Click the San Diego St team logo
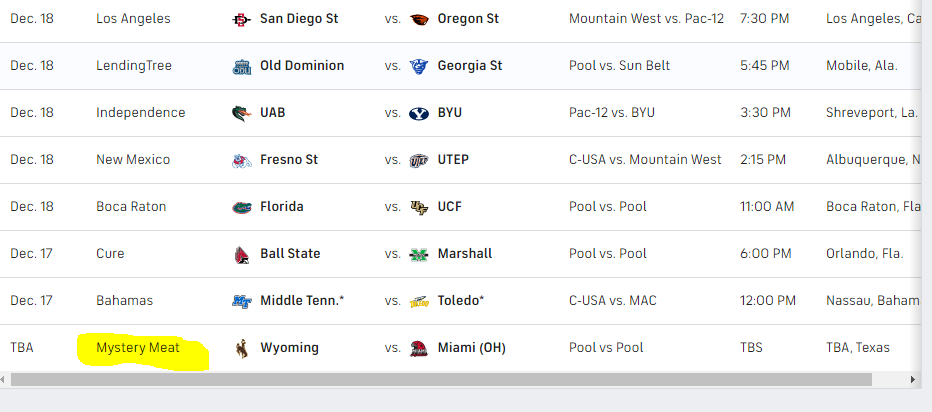The image size is (932, 412). (x=241, y=20)
